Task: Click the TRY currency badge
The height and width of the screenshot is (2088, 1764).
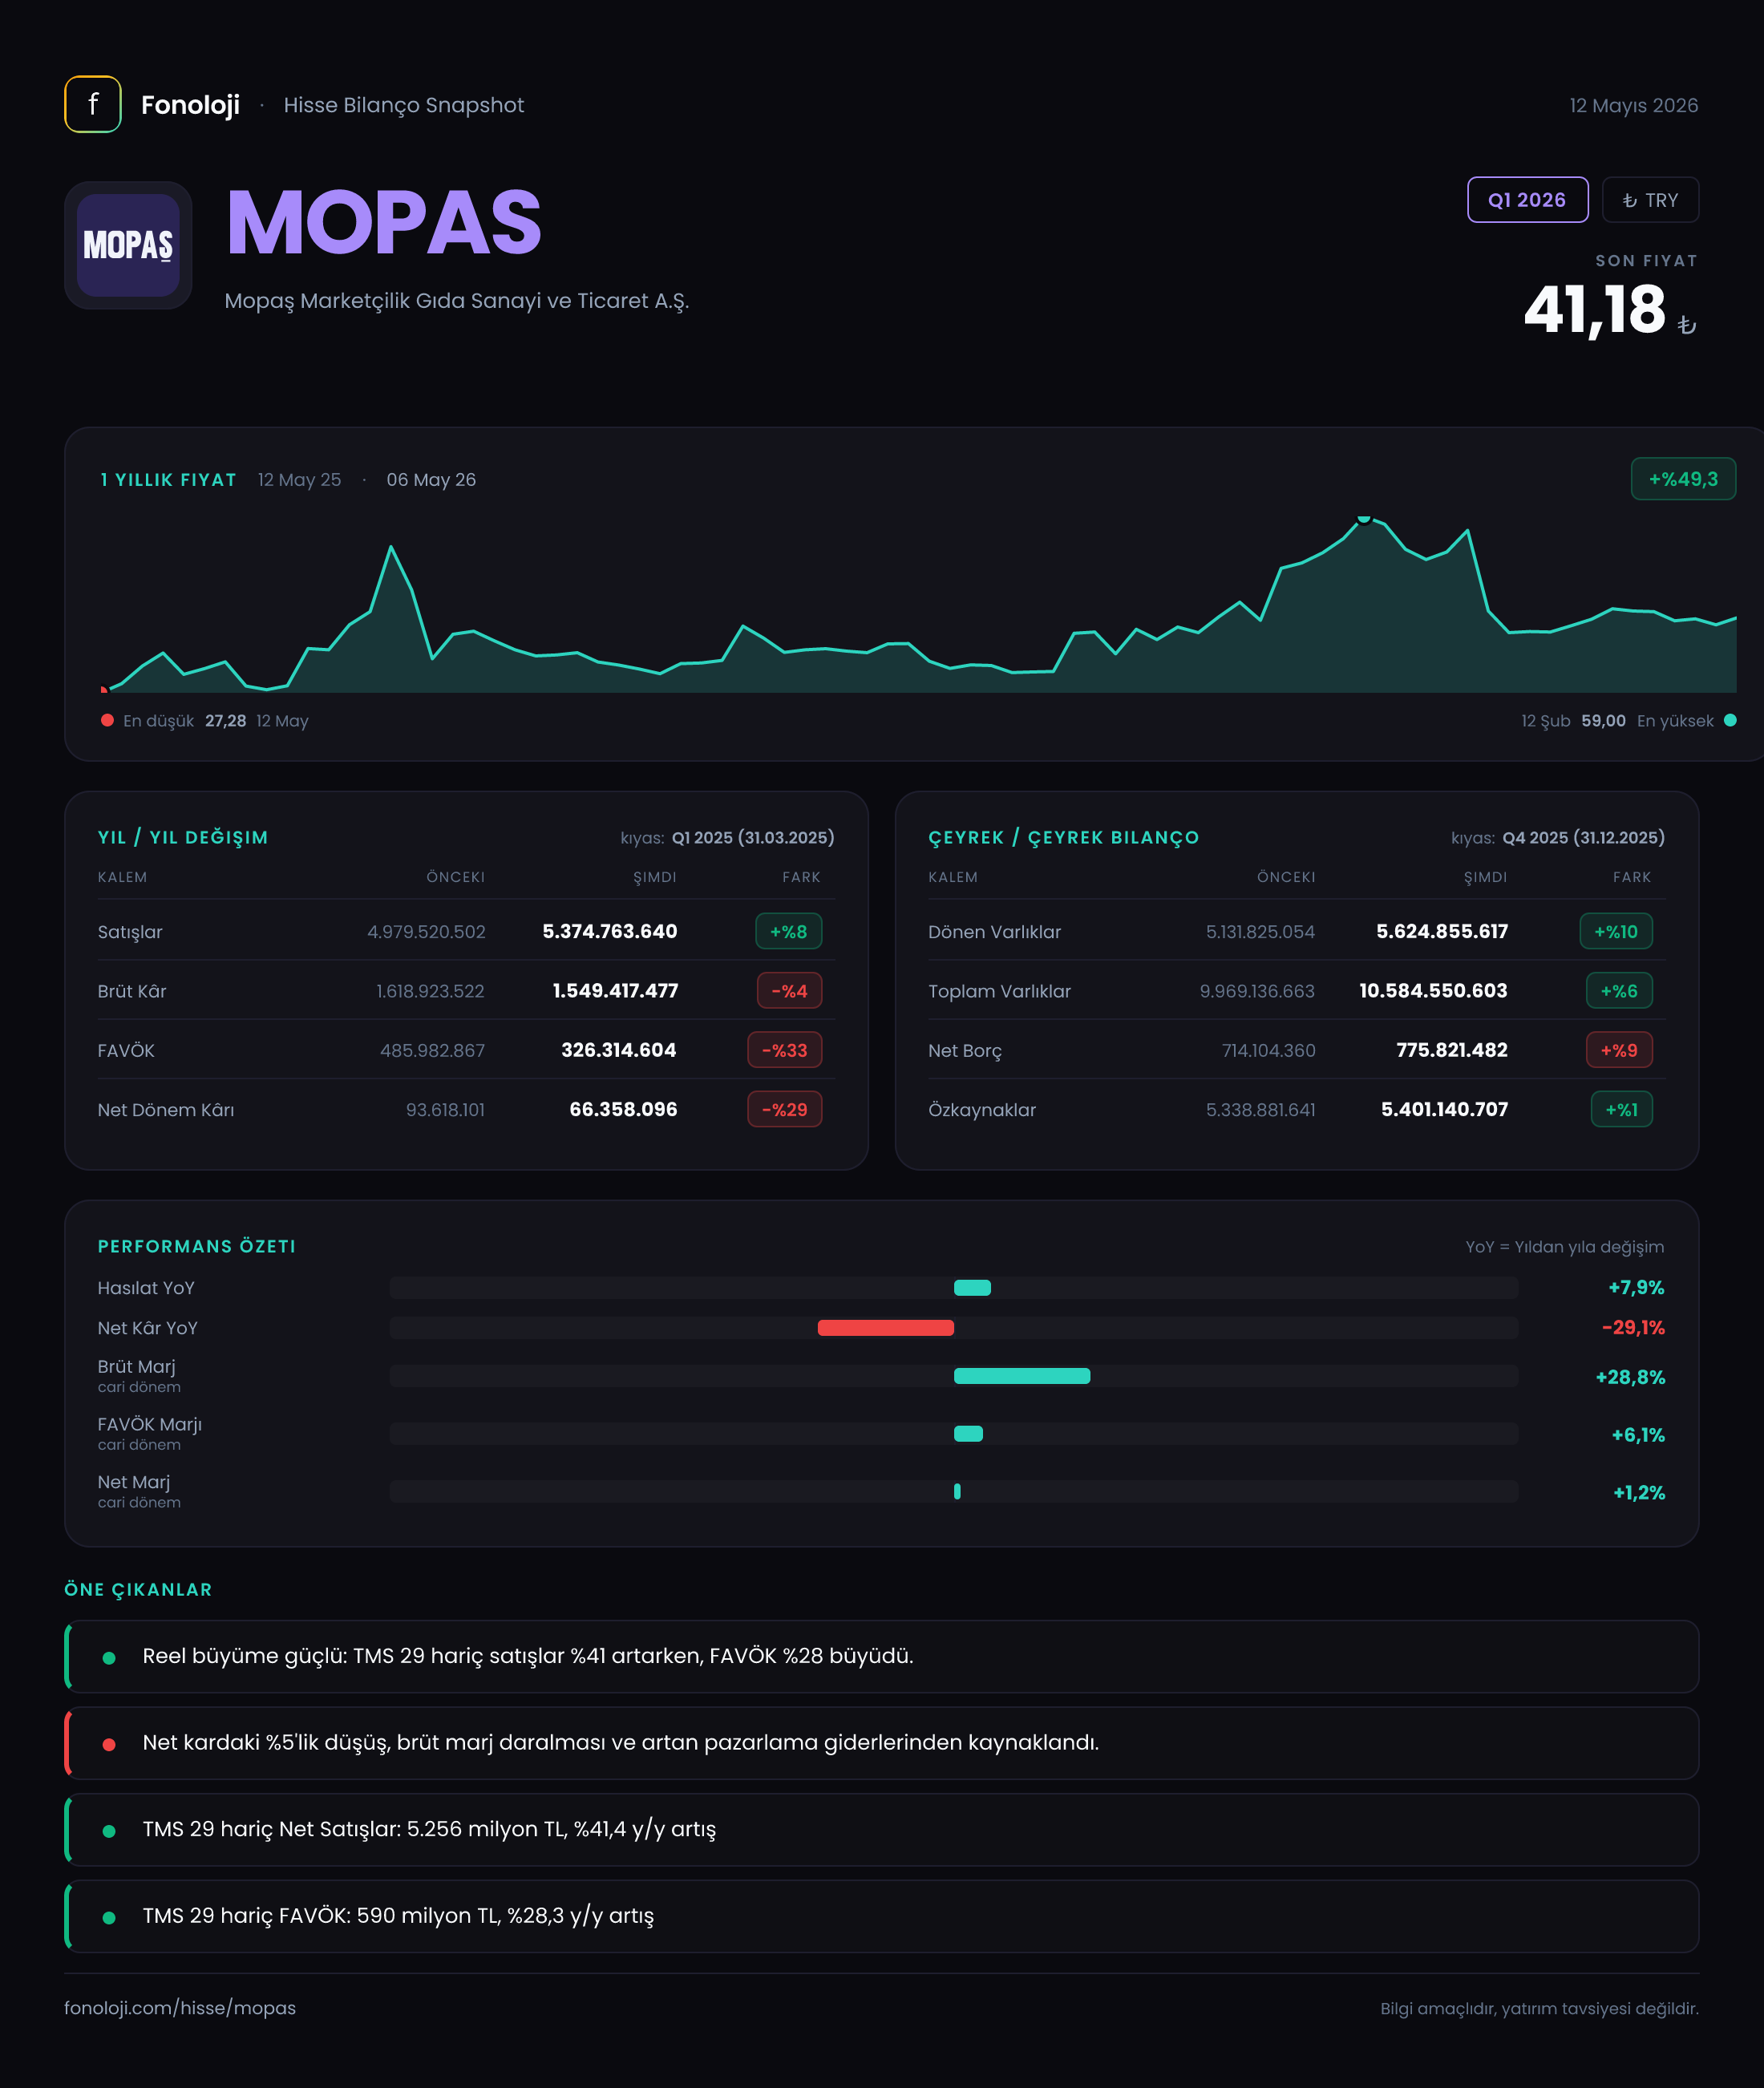Action: click(1650, 200)
